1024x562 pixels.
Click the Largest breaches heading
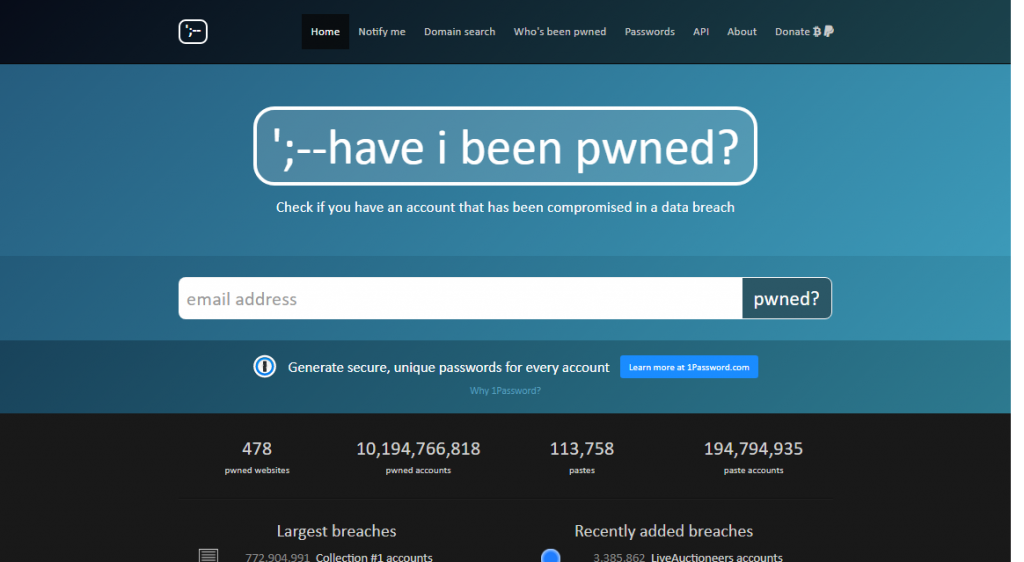(336, 531)
